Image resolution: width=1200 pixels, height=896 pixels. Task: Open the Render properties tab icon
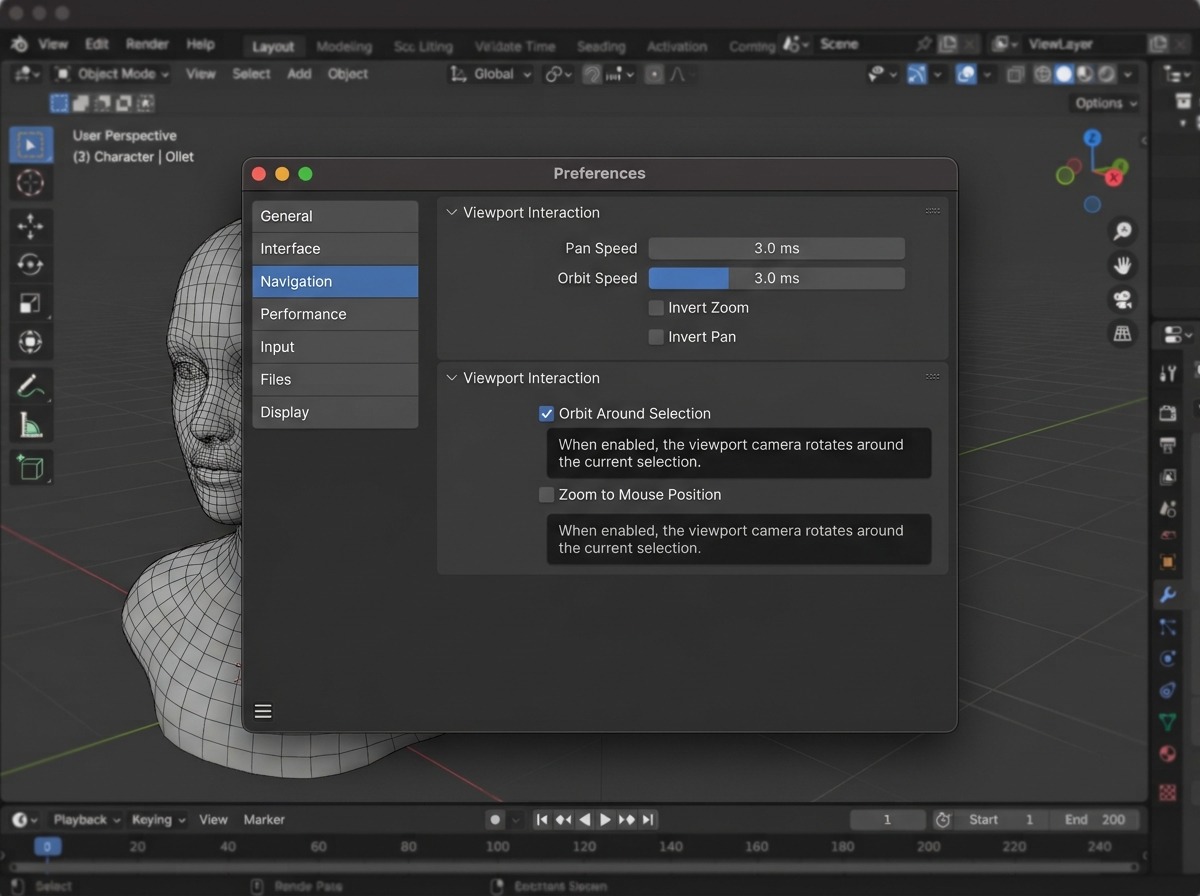(x=1168, y=413)
